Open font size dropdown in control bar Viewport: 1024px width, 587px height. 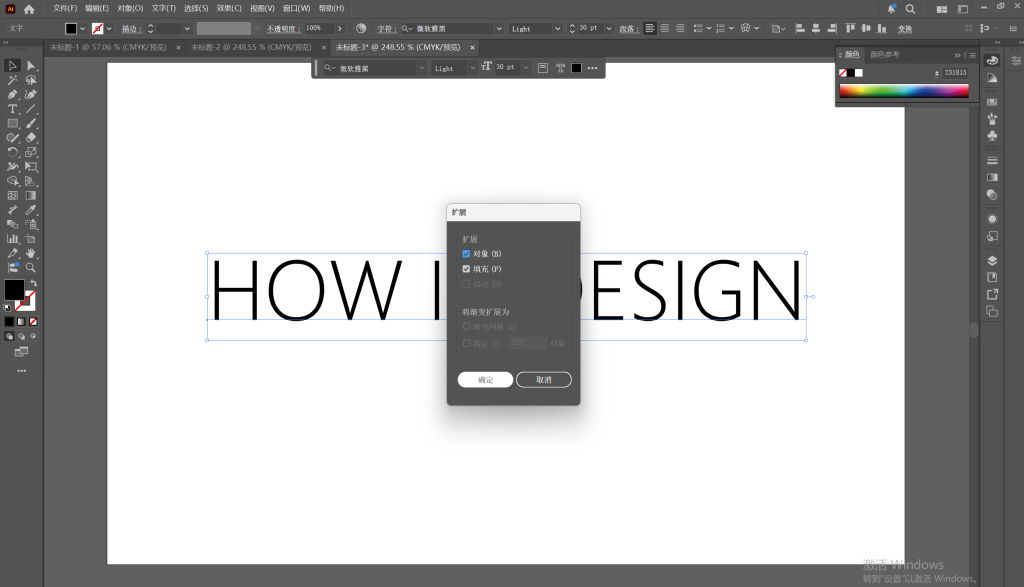tap(609, 29)
